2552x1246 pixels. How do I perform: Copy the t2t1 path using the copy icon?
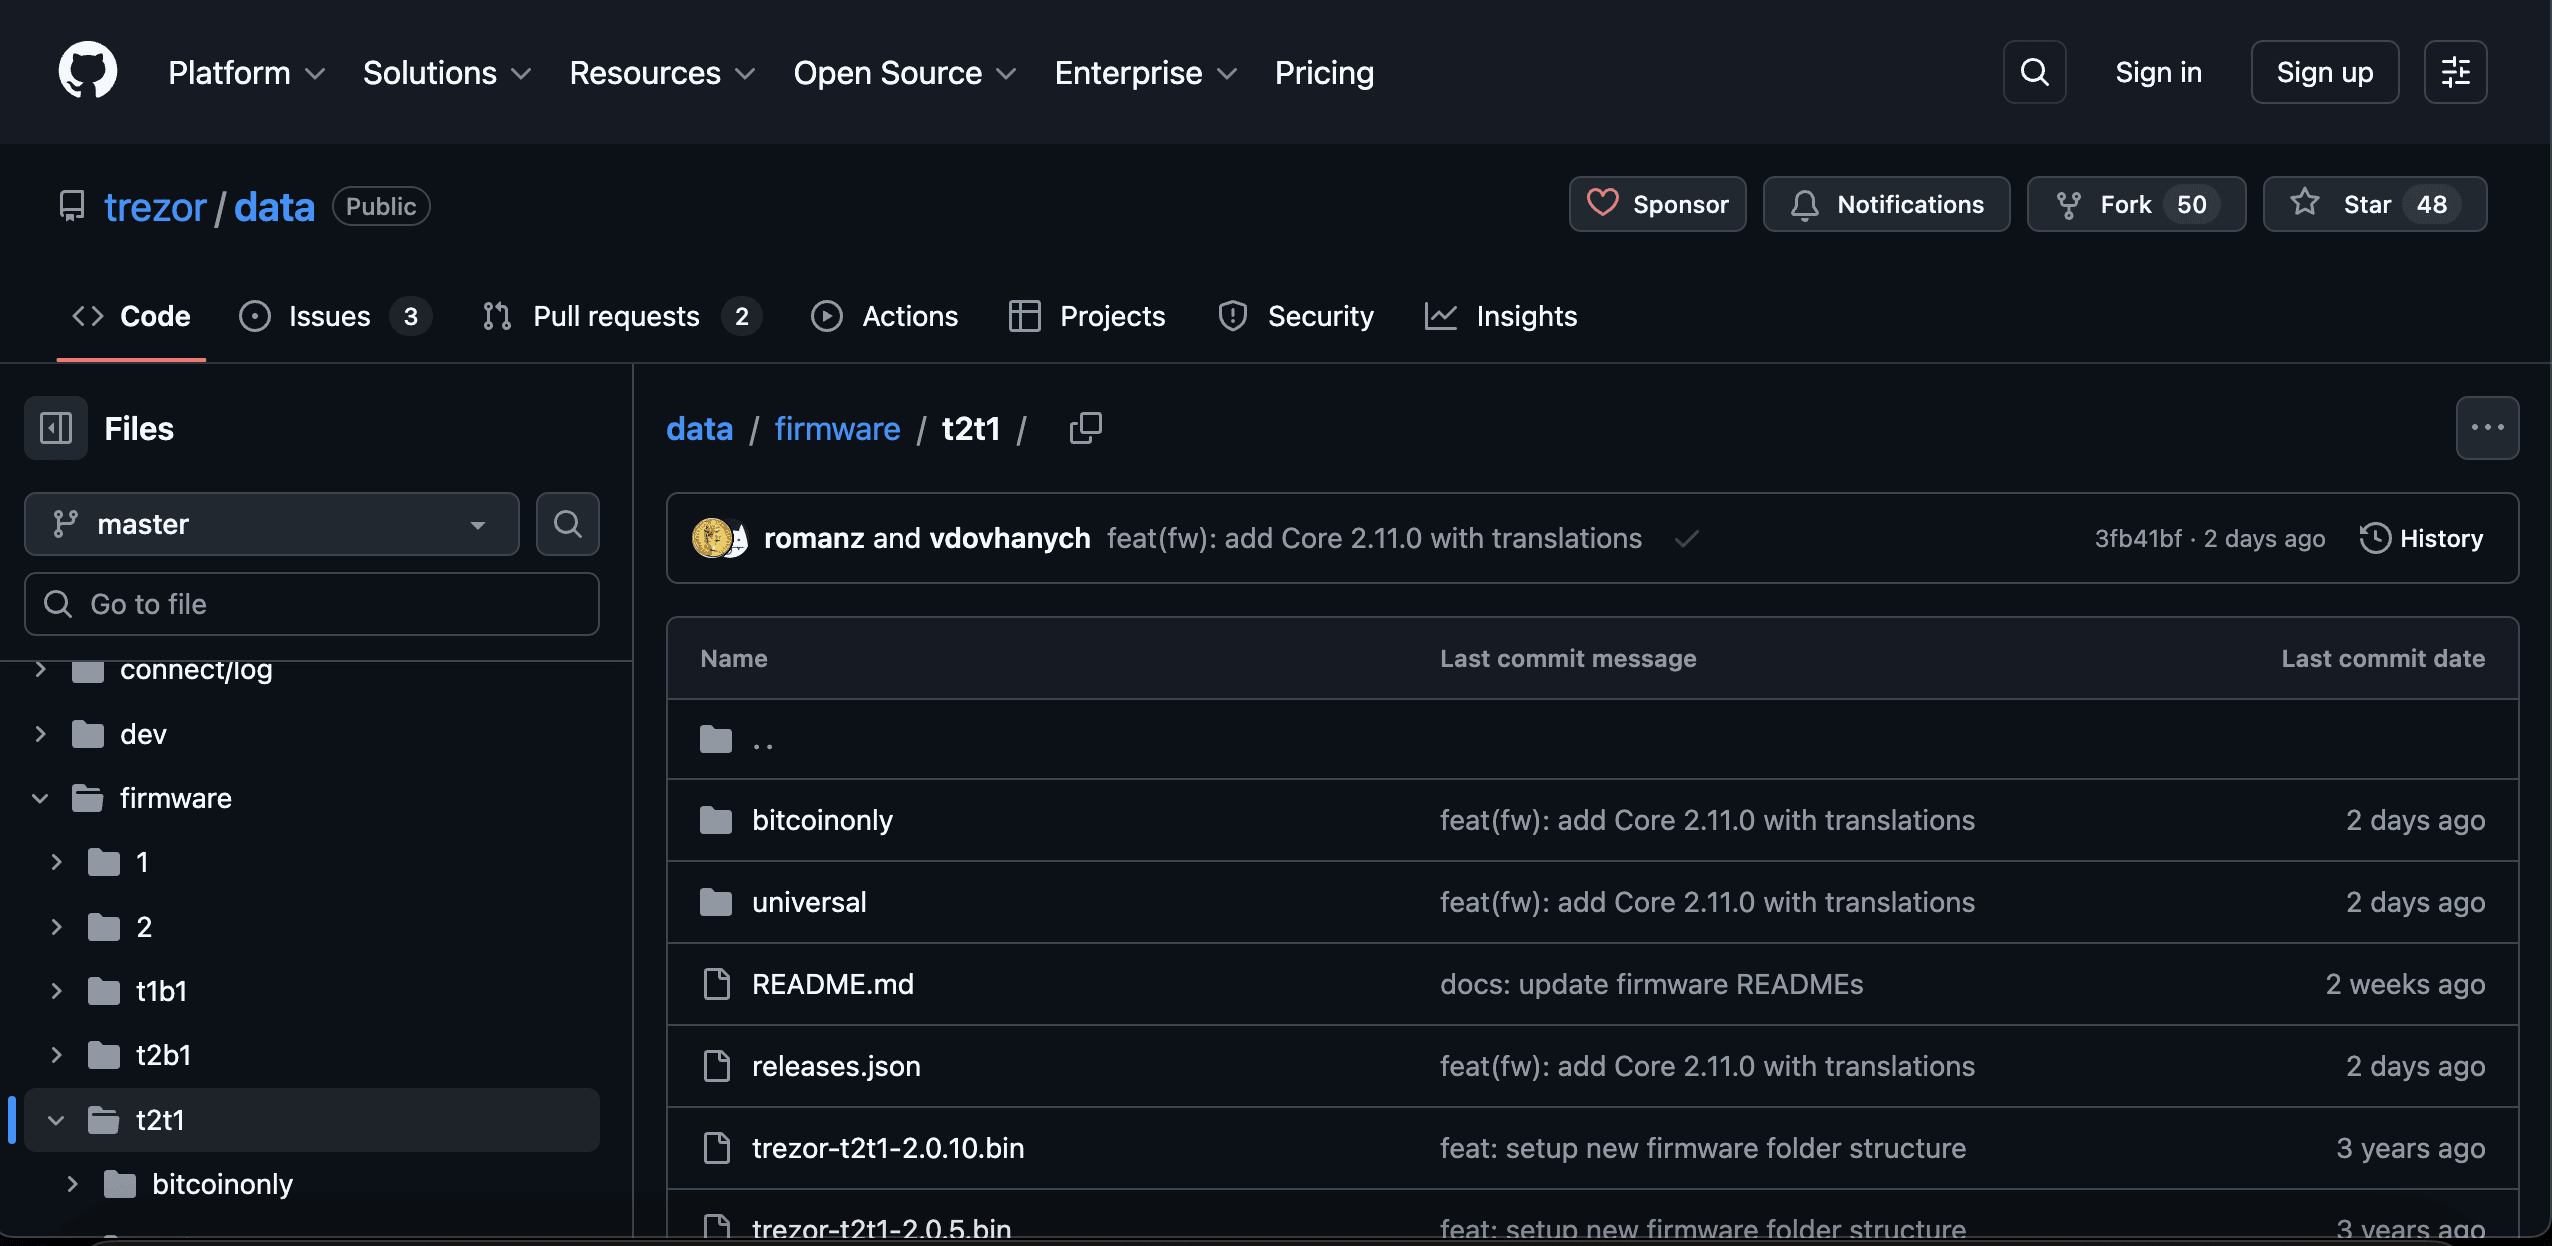point(1085,428)
